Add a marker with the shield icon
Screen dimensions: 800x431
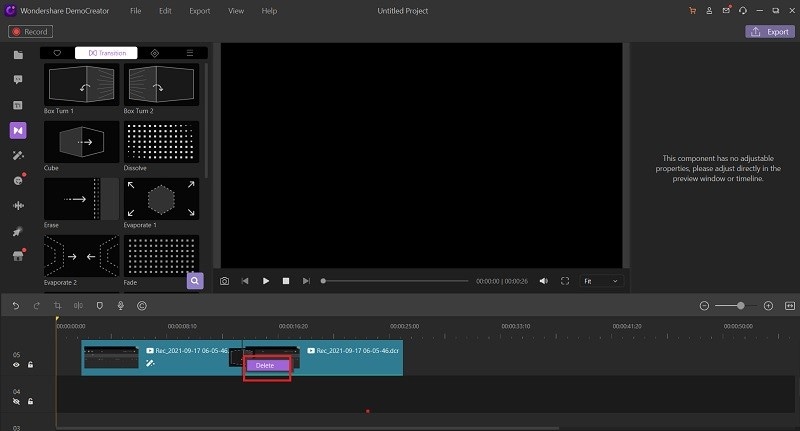pyautogui.click(x=99, y=306)
